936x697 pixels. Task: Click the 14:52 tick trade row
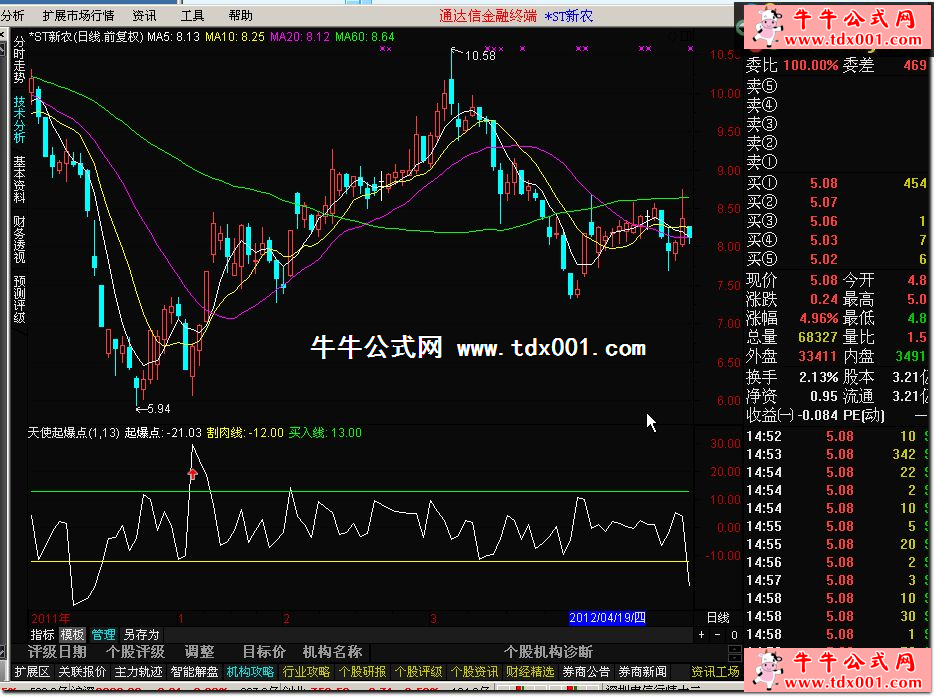coord(836,436)
